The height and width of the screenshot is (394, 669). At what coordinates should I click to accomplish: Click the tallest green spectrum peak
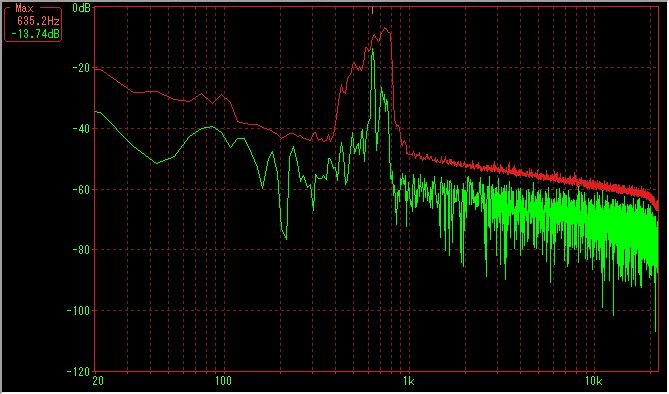[372, 50]
